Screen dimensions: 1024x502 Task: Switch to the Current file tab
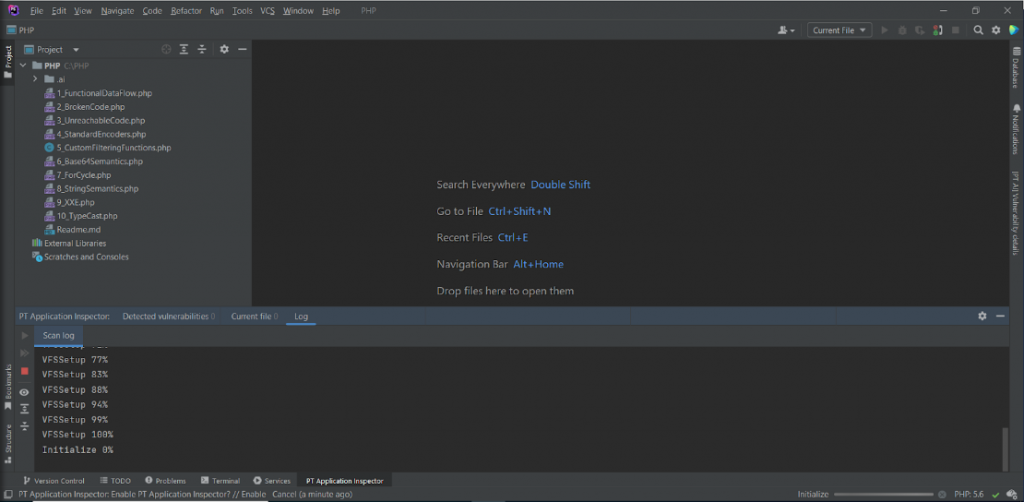coord(254,316)
